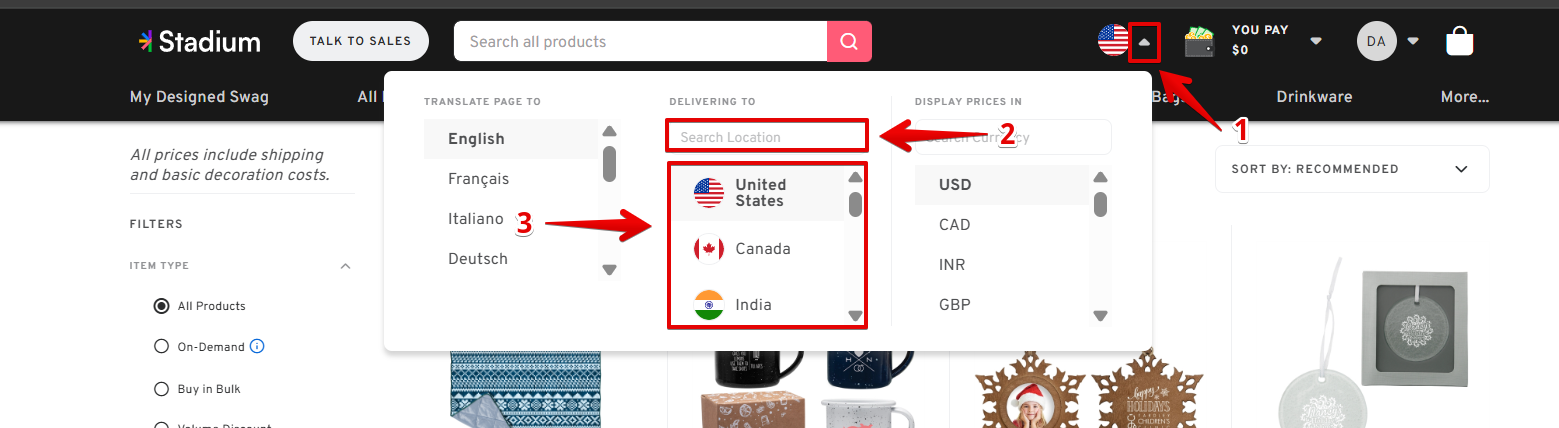Viewport: 1559px width, 428px height.
Task: Click the DA account avatar
Action: coord(1376,41)
